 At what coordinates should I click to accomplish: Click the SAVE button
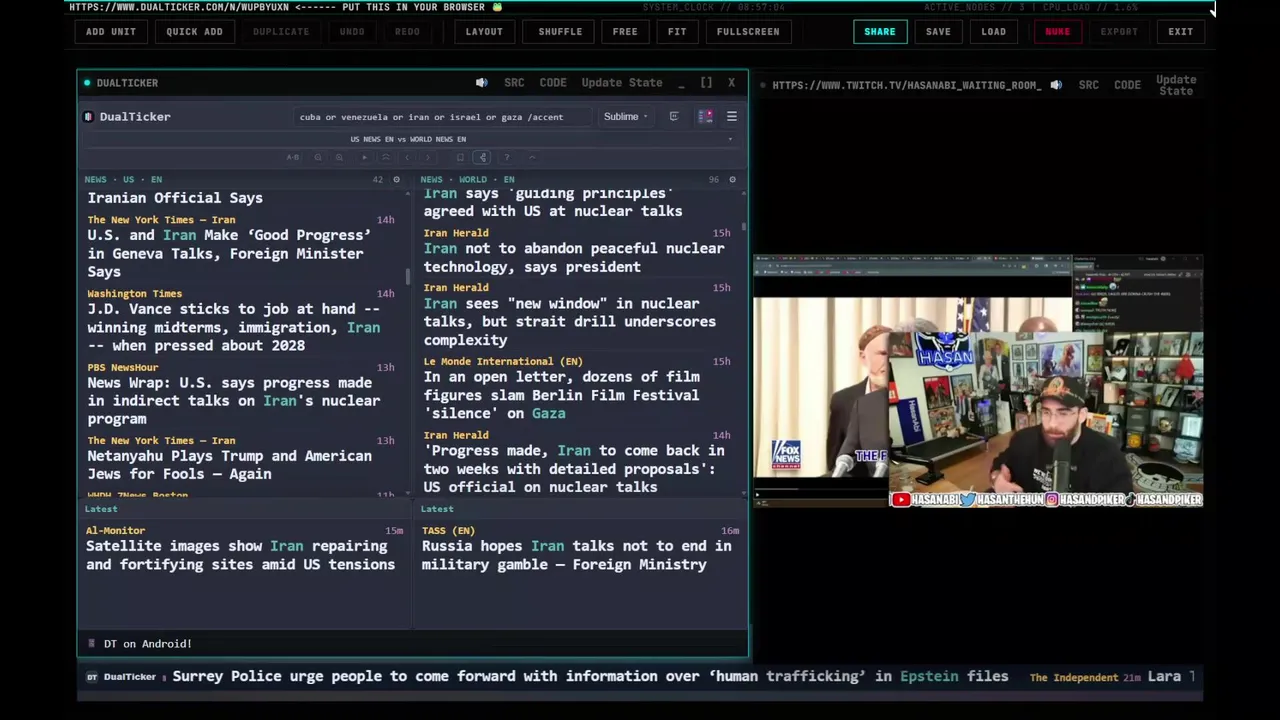point(938,32)
